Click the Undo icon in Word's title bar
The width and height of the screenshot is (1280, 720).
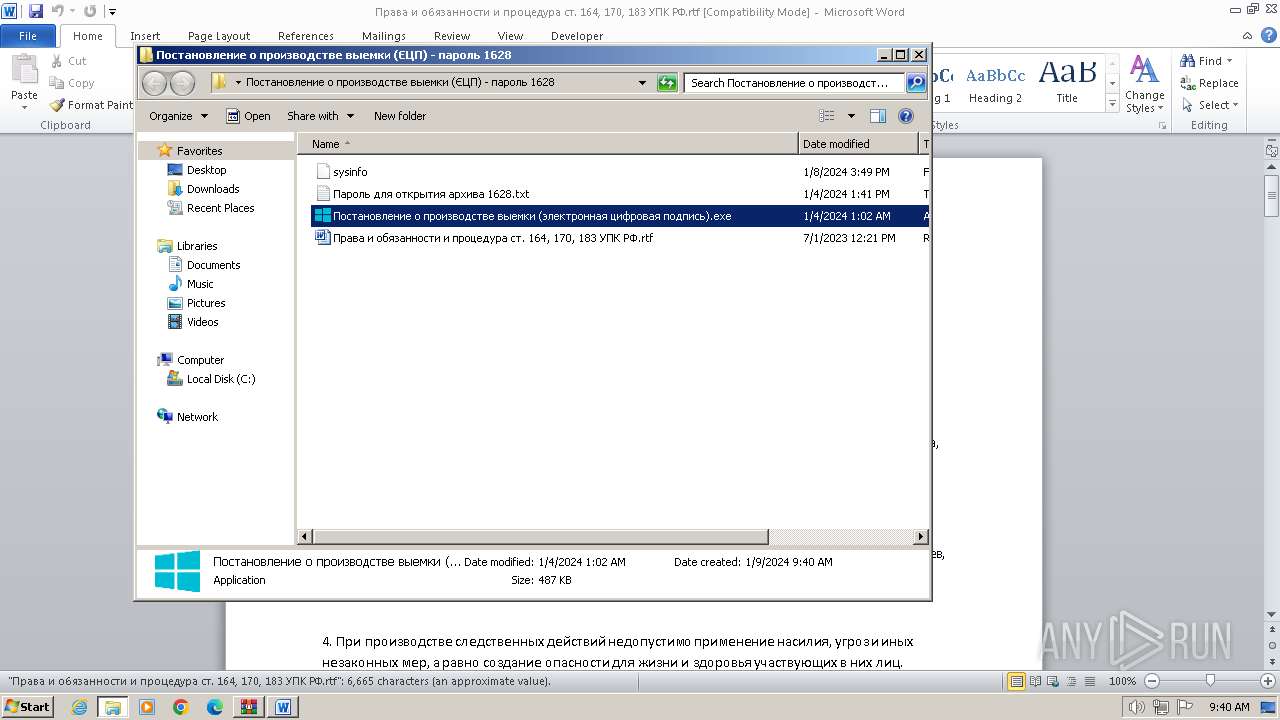pyautogui.click(x=57, y=11)
